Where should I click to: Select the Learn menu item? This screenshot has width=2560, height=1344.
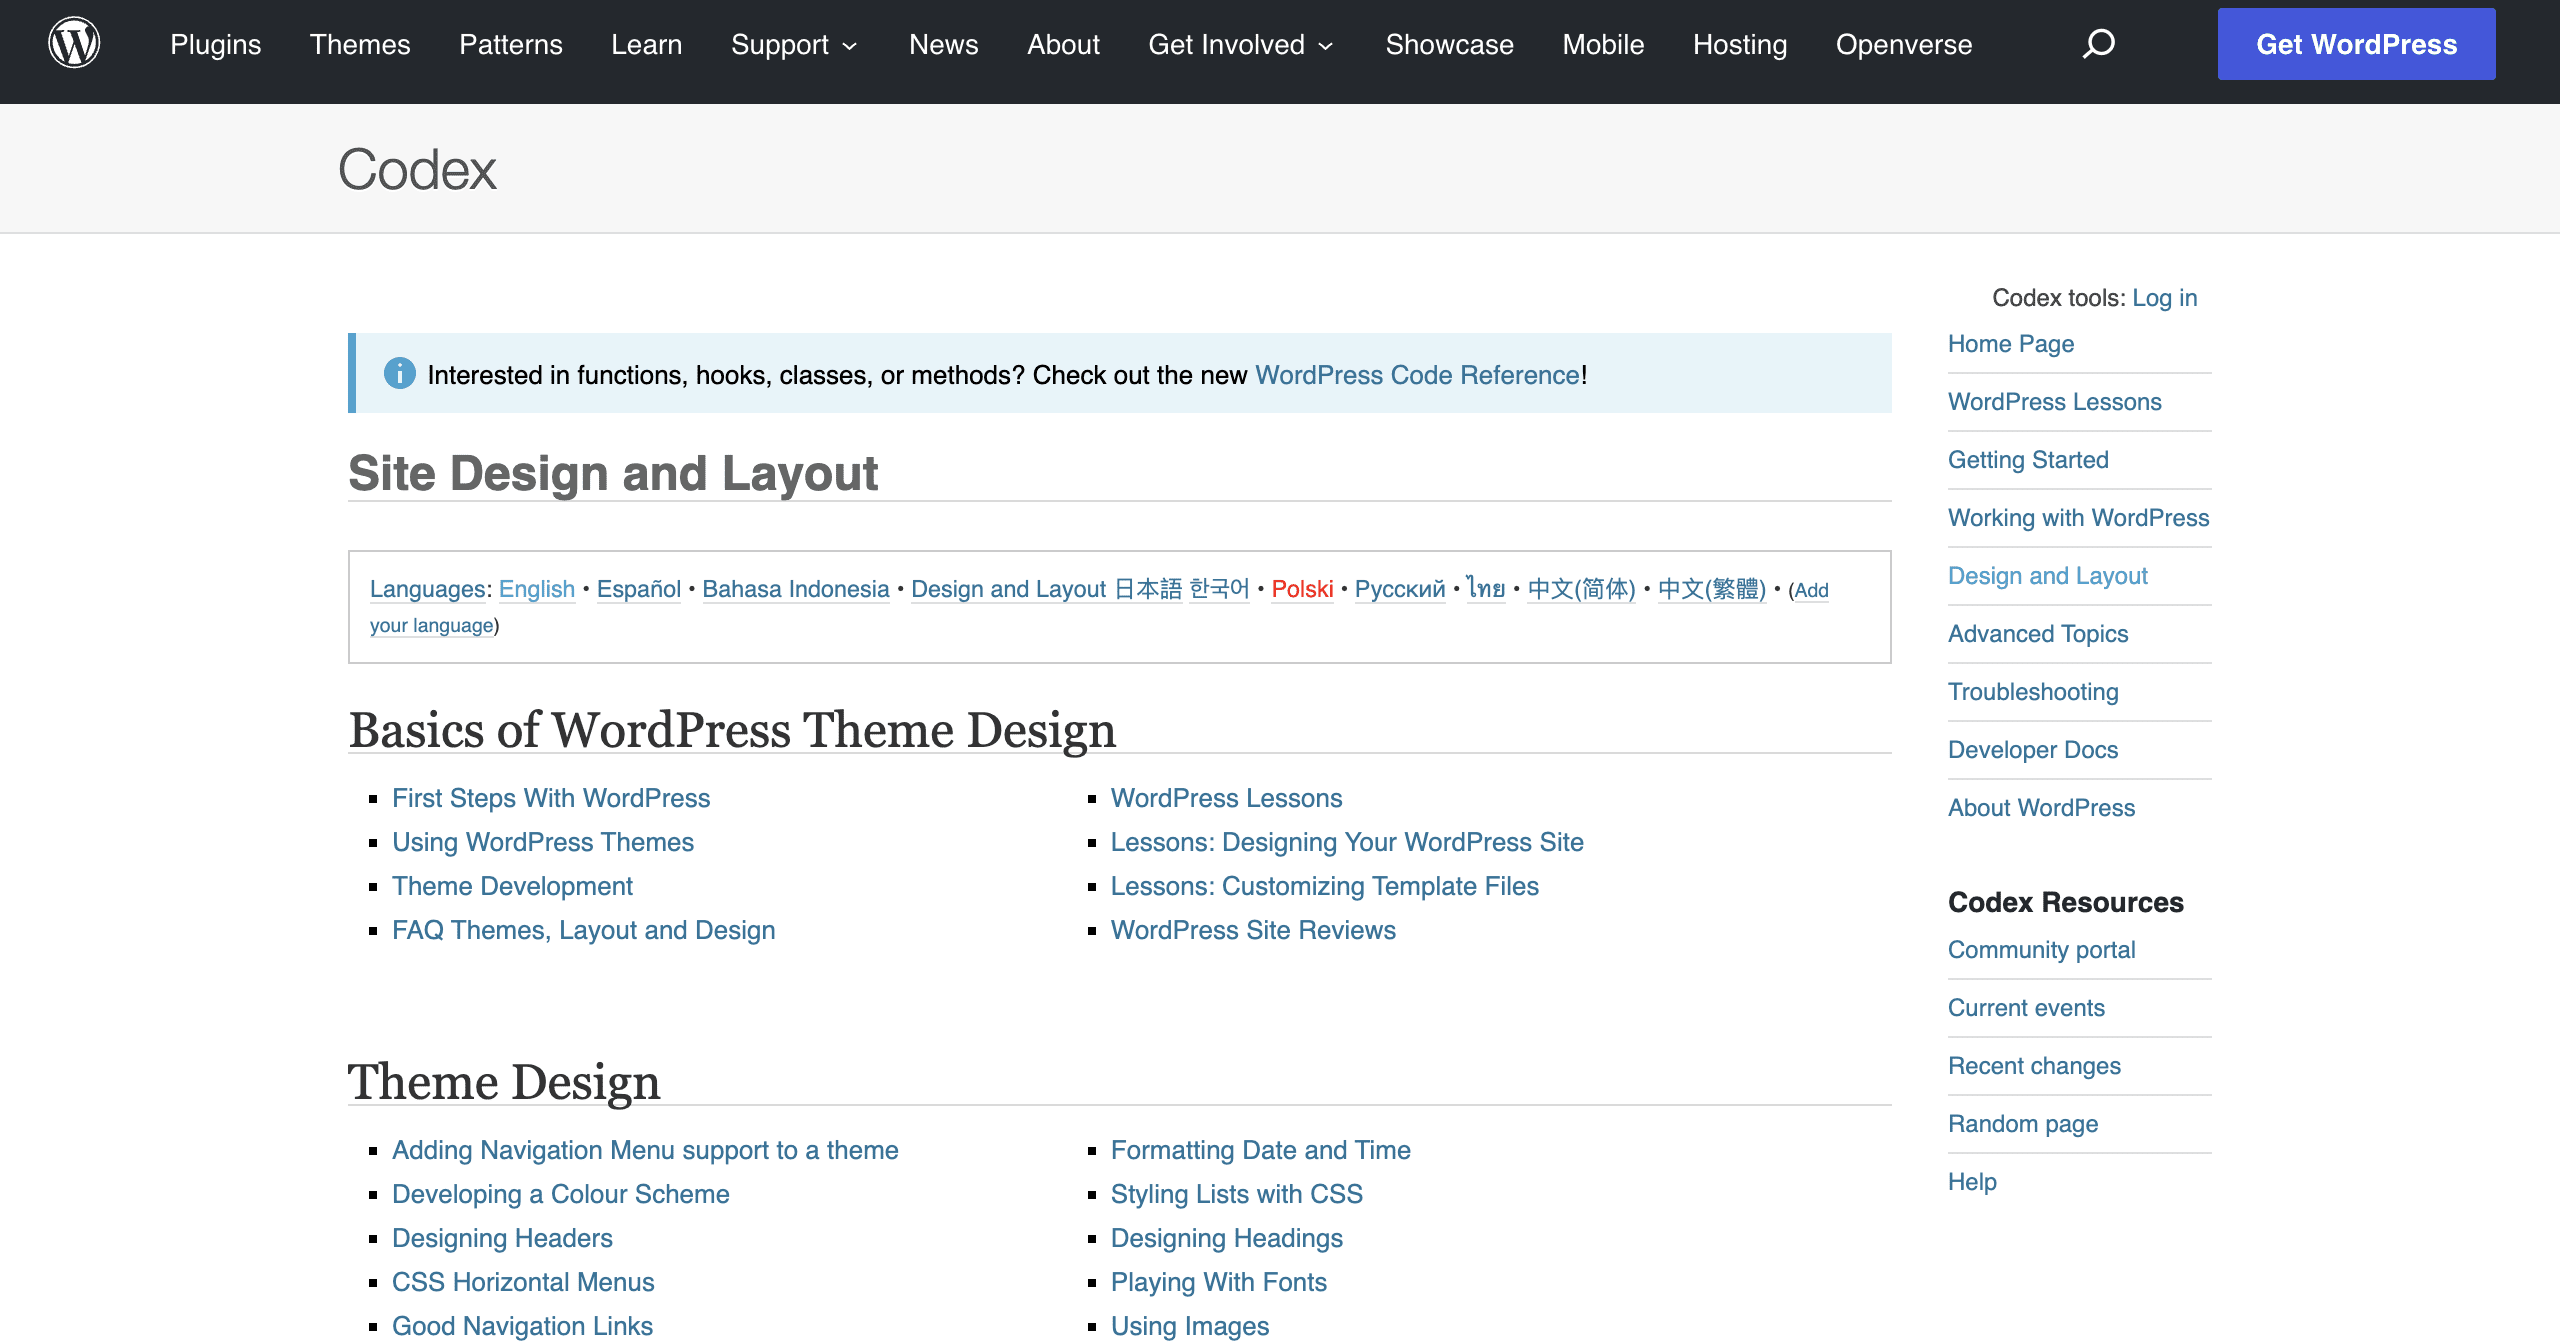click(x=645, y=44)
